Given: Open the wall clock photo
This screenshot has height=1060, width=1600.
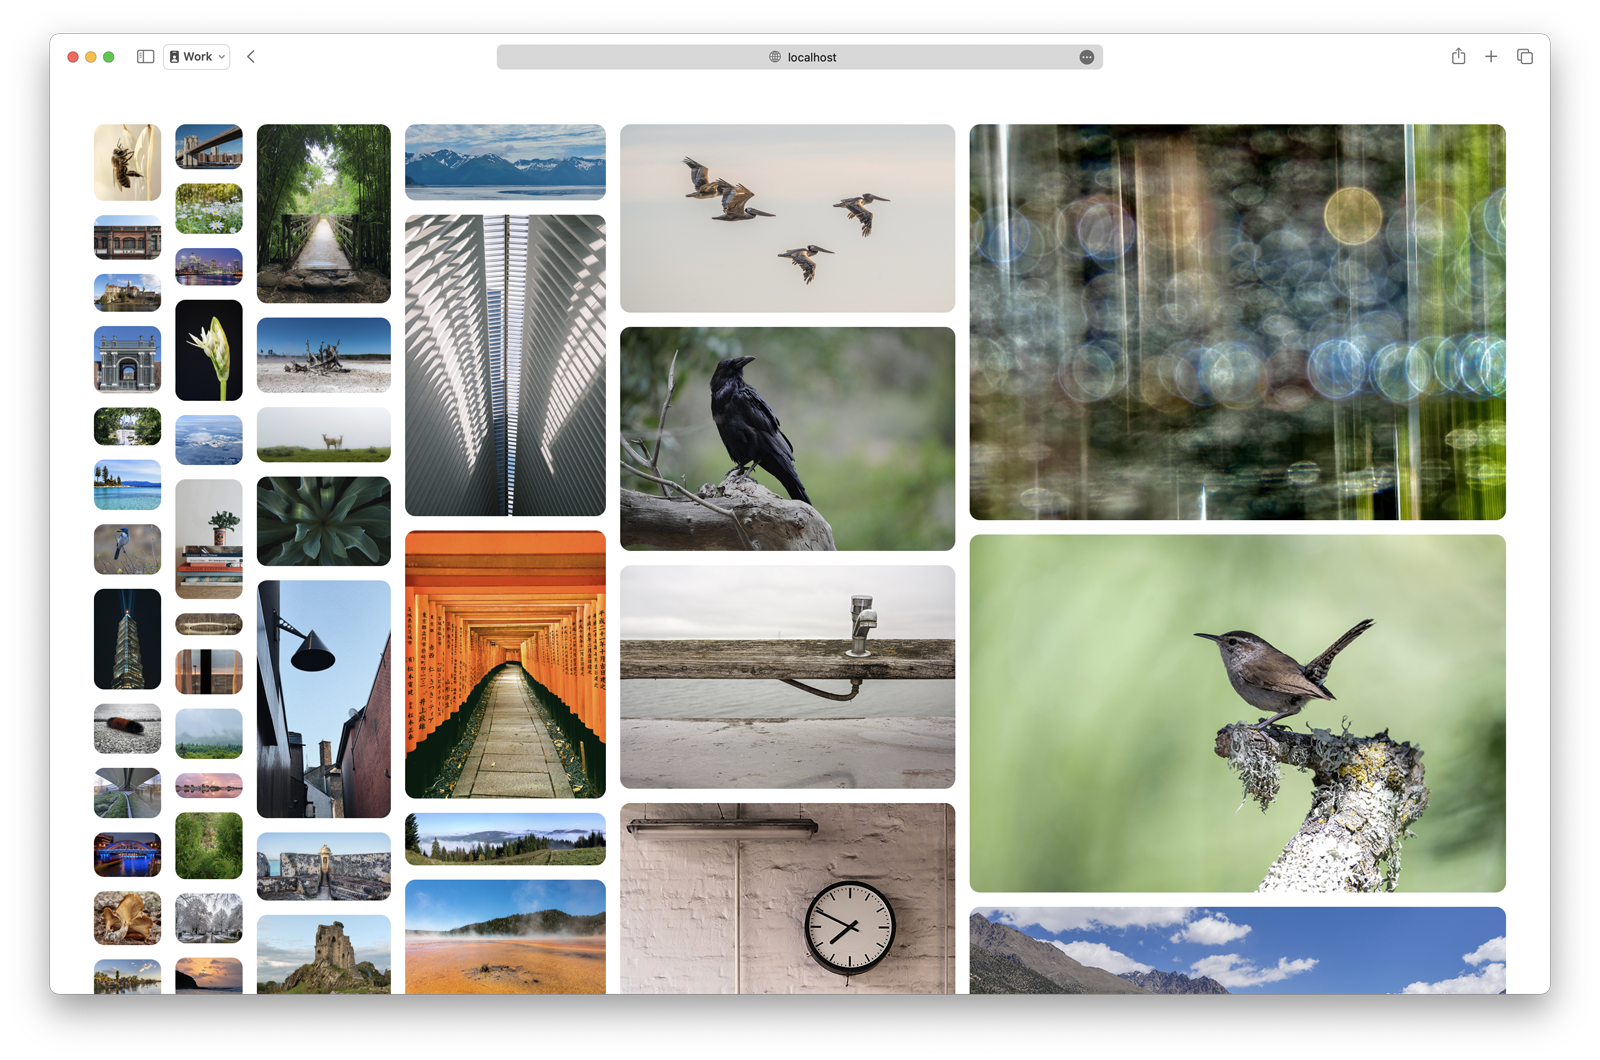Looking at the screenshot, I should (x=787, y=898).
